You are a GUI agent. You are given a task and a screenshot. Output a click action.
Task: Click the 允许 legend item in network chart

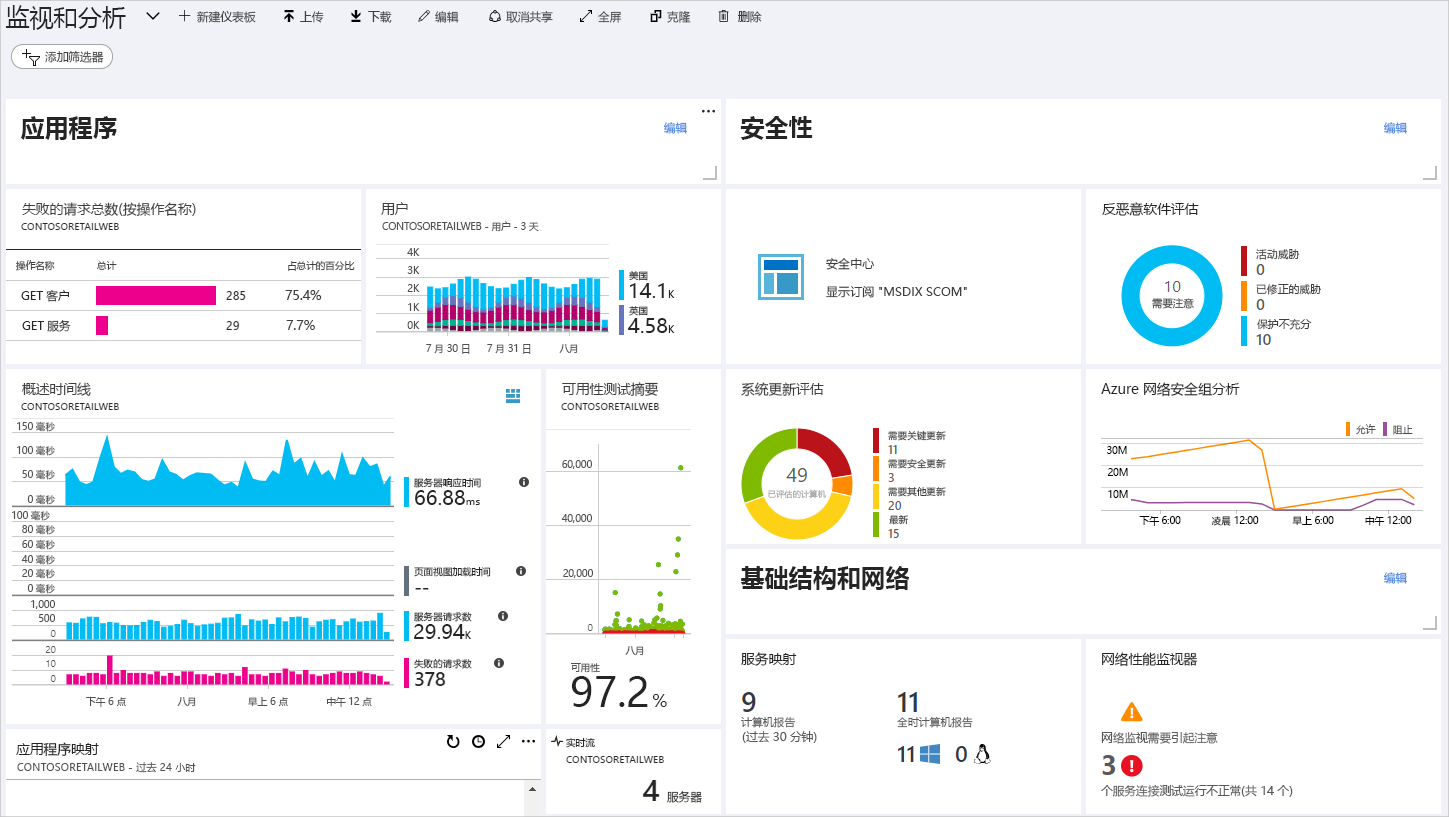click(1360, 429)
